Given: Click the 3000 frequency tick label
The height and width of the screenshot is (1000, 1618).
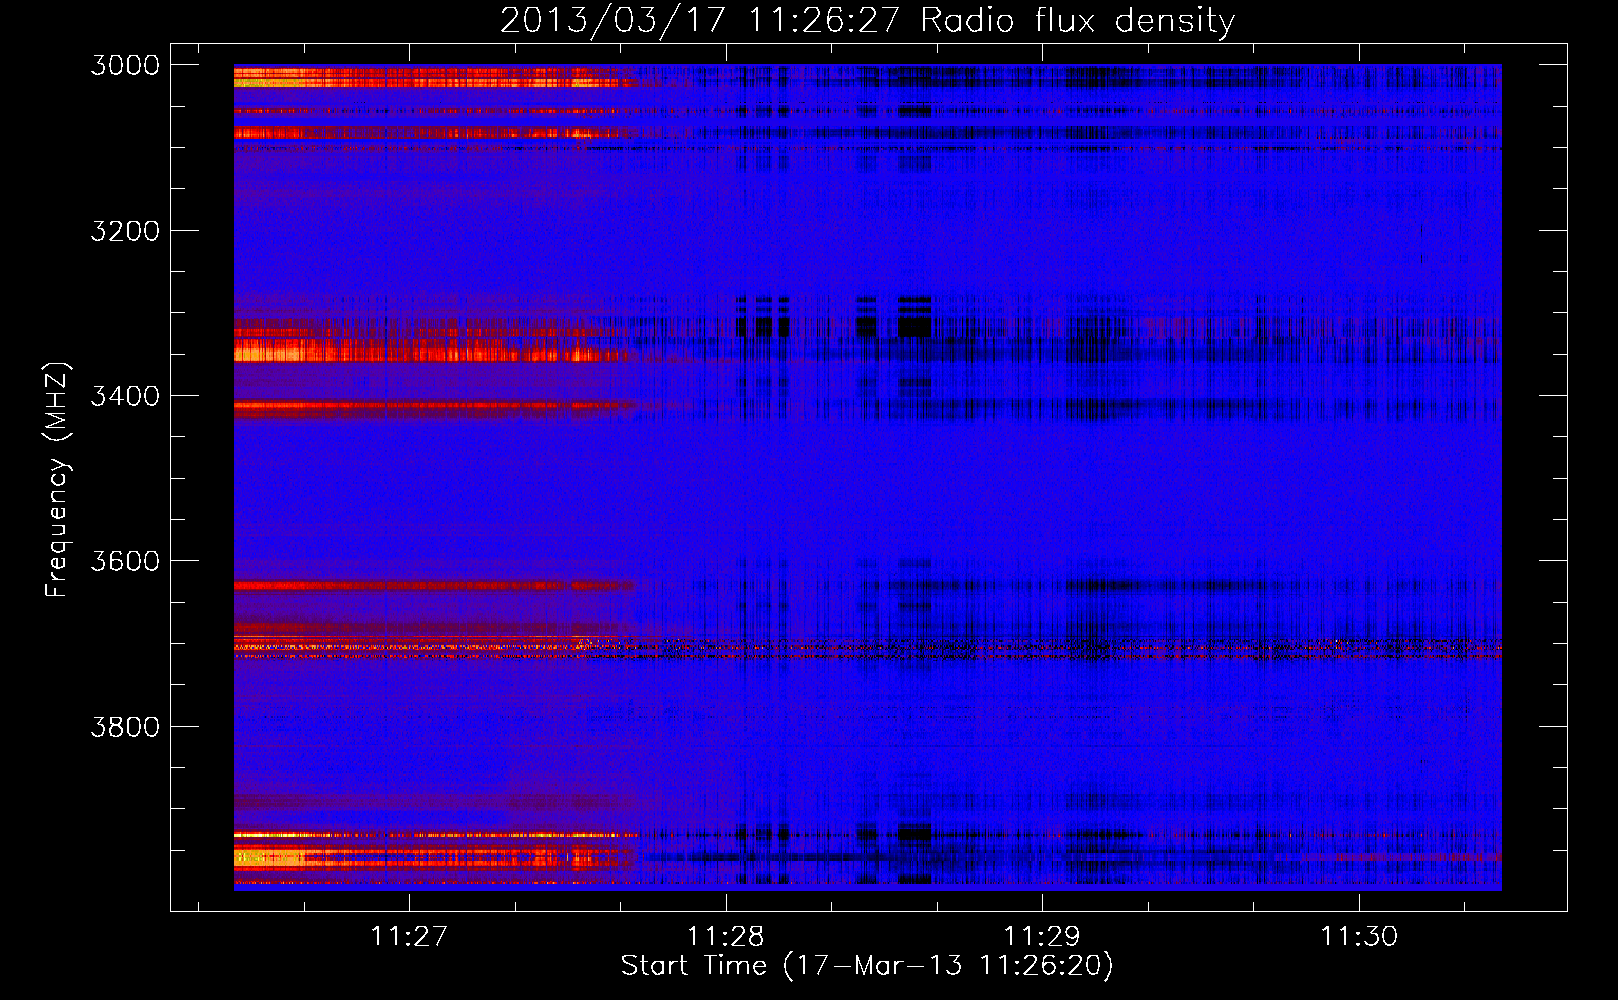Looking at the screenshot, I should click(125, 65).
